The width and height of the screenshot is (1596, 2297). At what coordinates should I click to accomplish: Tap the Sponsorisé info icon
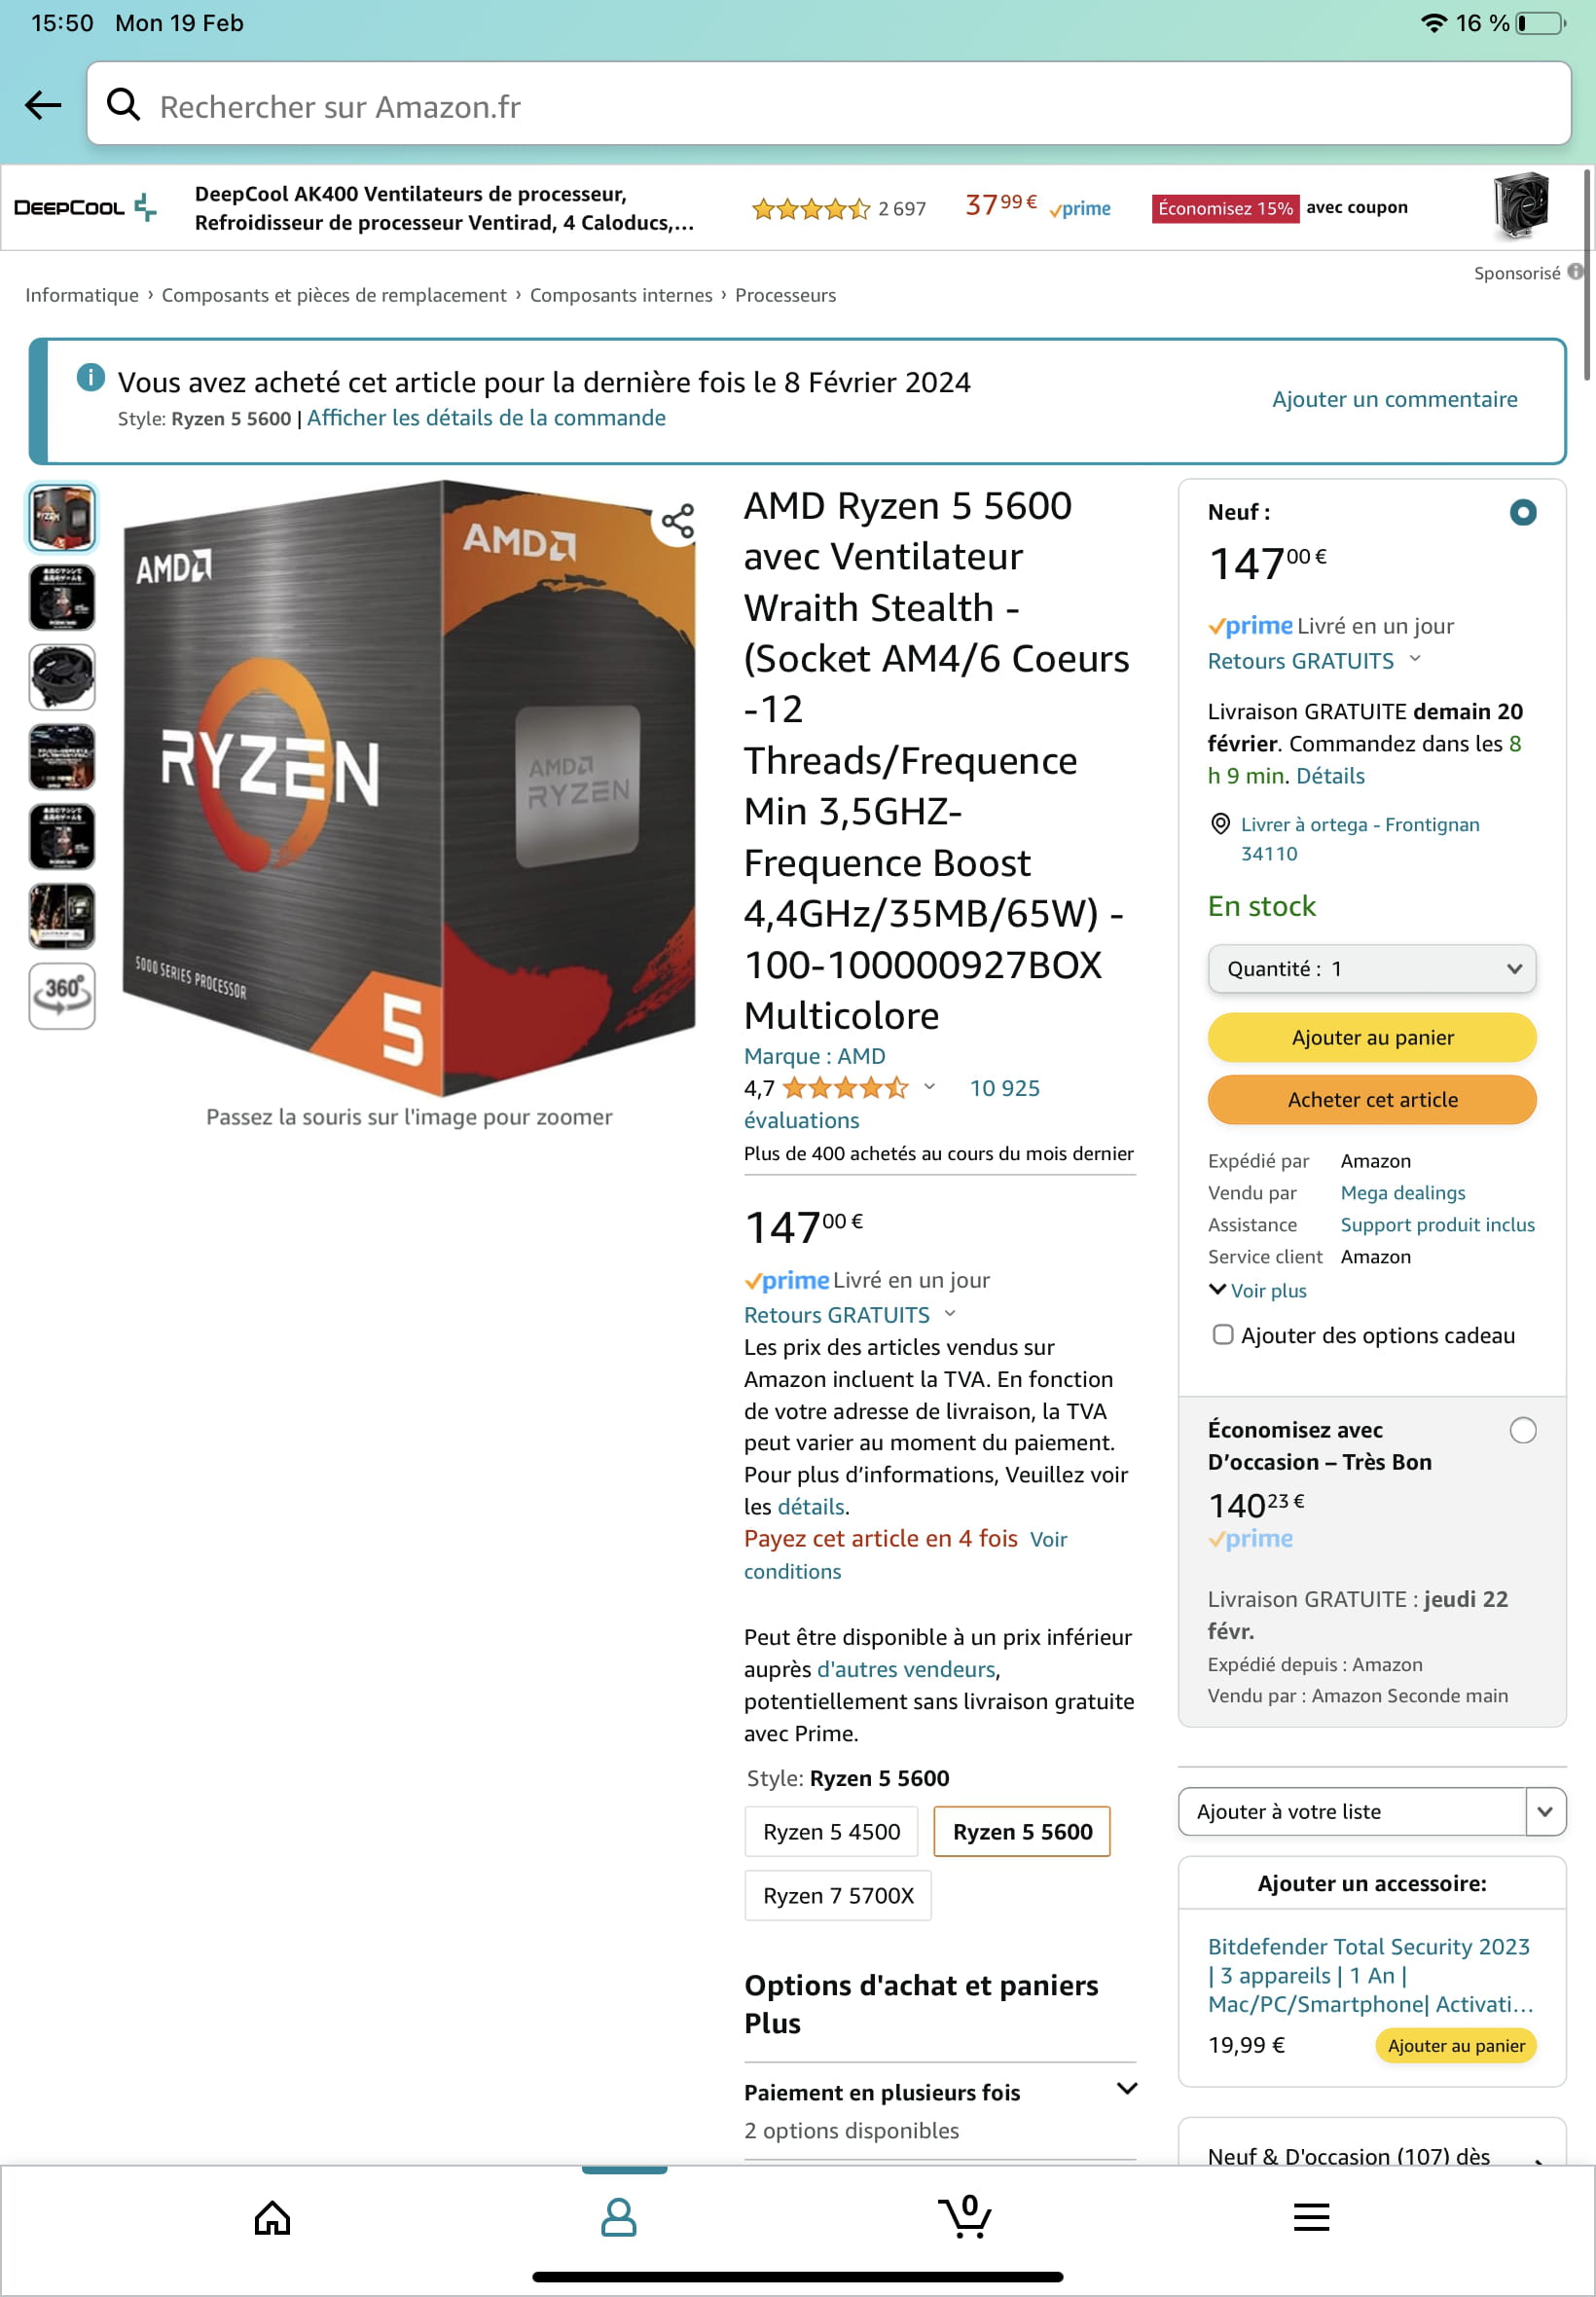point(1575,272)
